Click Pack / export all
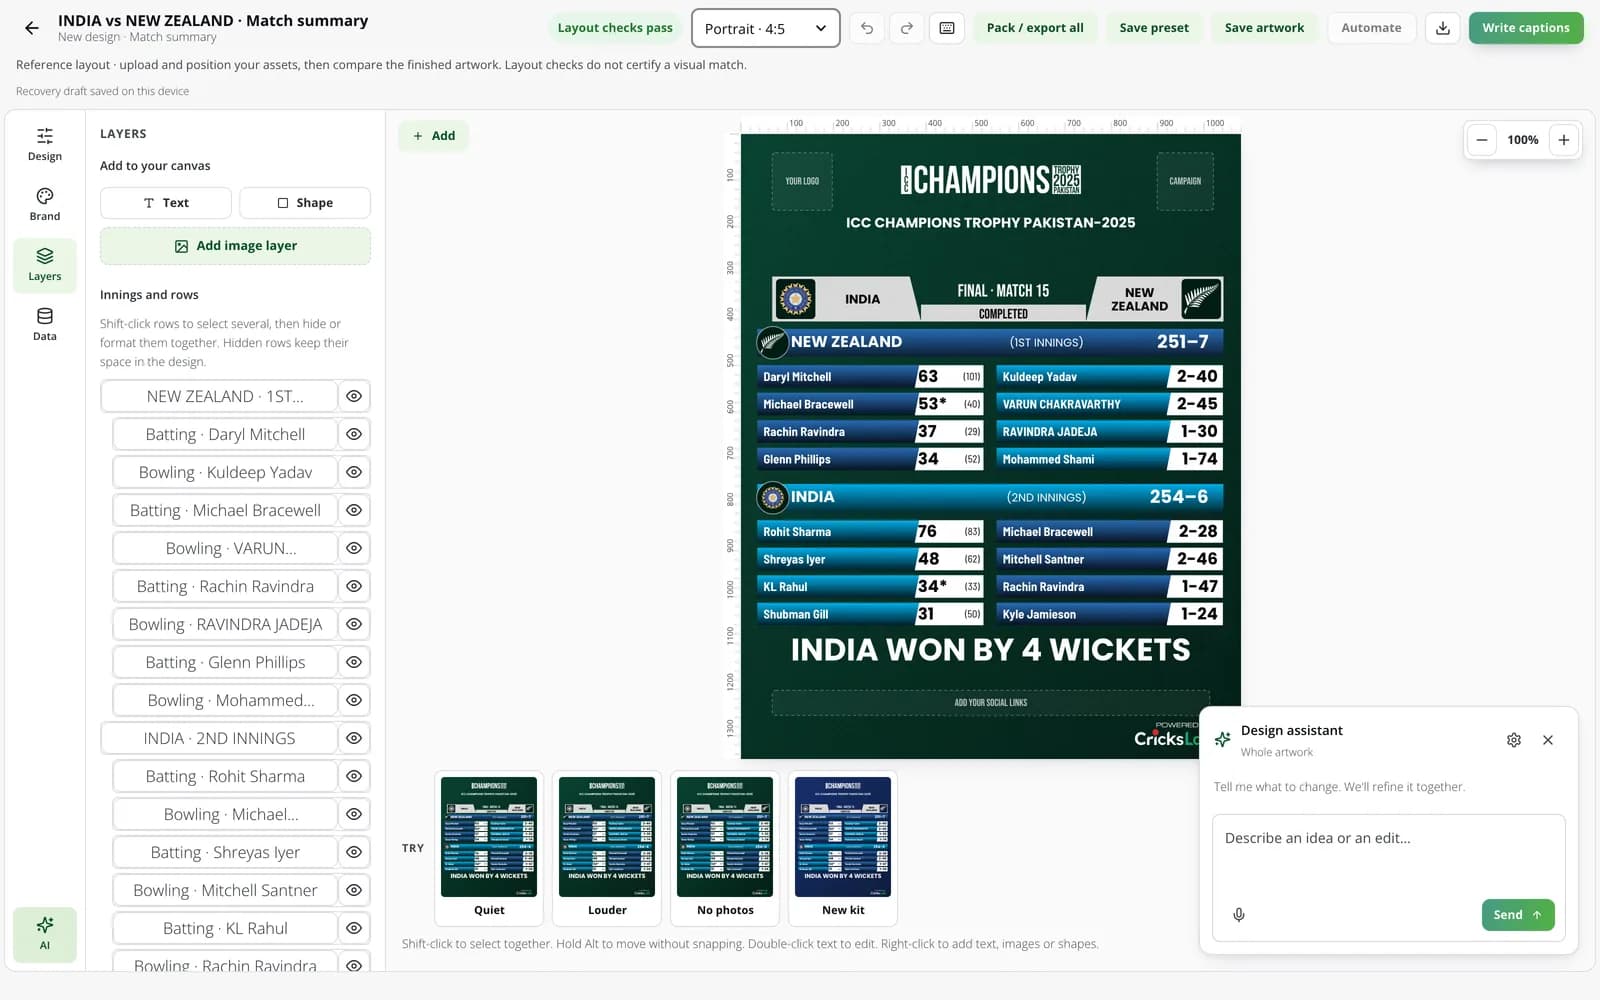Screen dimensions: 1600x1000 1035,28
